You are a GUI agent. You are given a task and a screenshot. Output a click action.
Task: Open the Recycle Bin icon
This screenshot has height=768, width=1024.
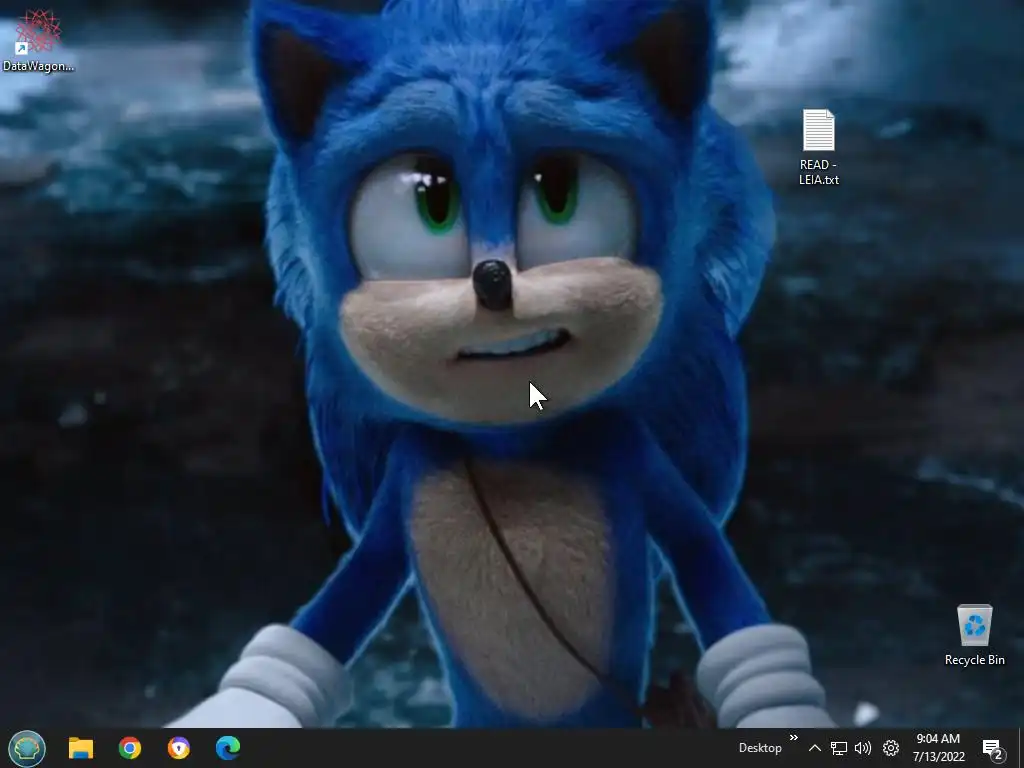(x=974, y=634)
